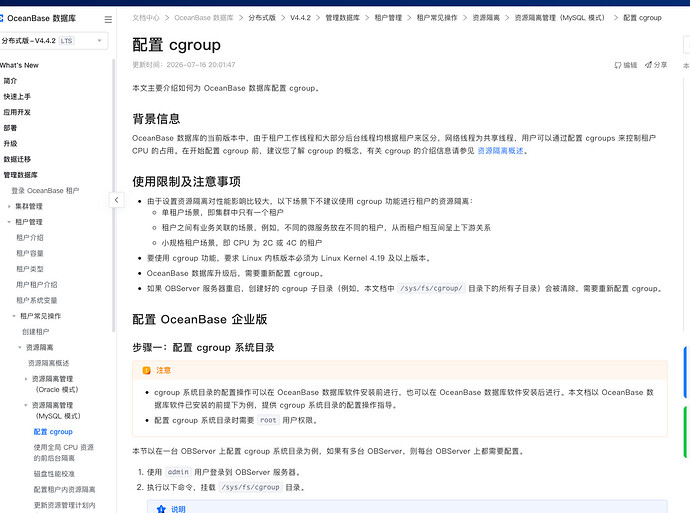Open 租户类型 page in sidebar
The image size is (690, 513).
pyautogui.click(x=30, y=269)
